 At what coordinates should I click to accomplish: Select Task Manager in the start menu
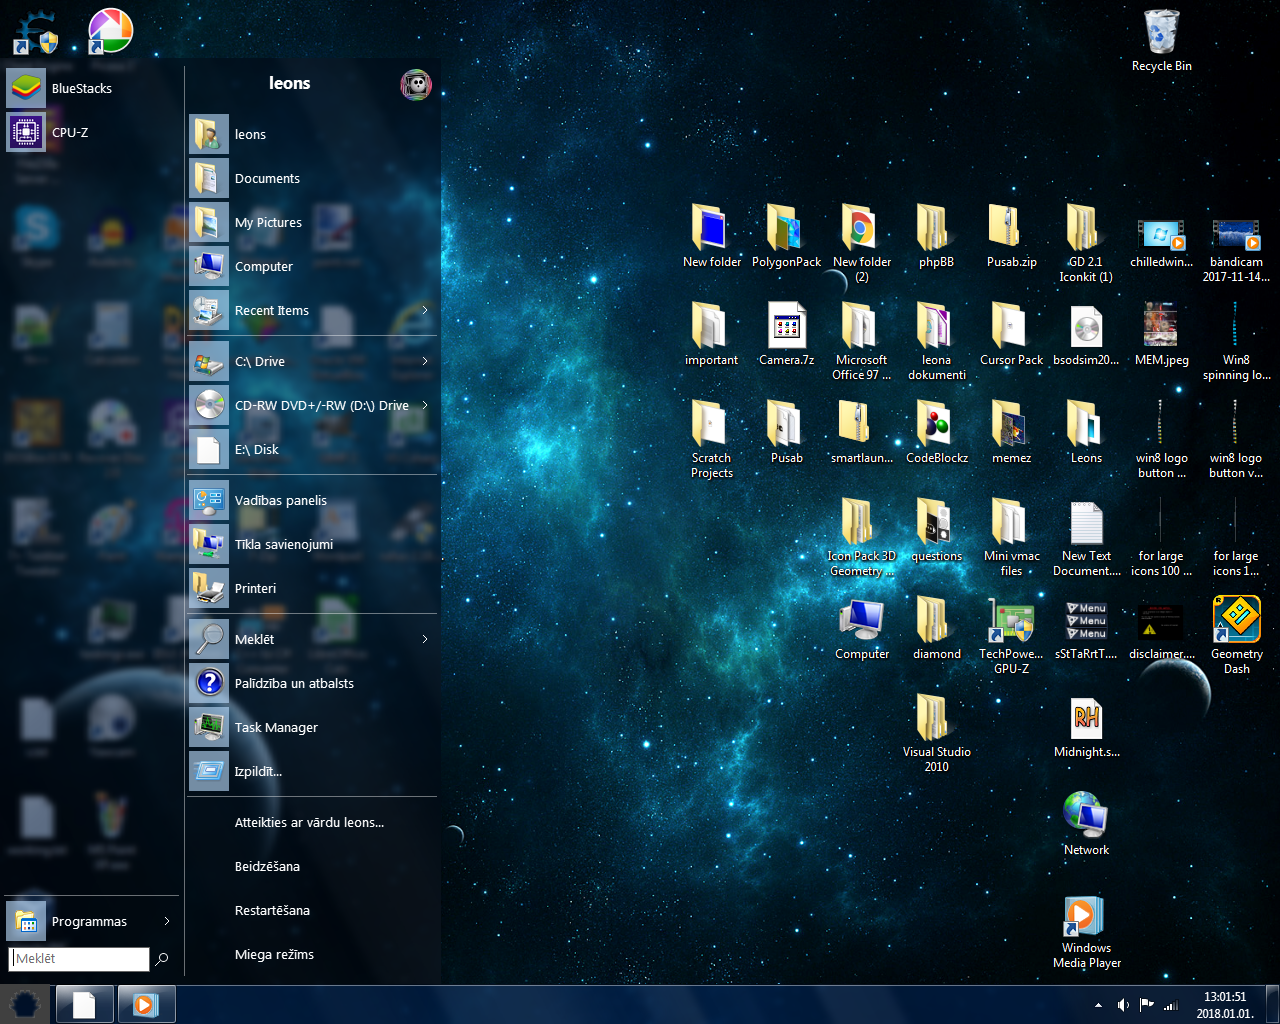(276, 727)
